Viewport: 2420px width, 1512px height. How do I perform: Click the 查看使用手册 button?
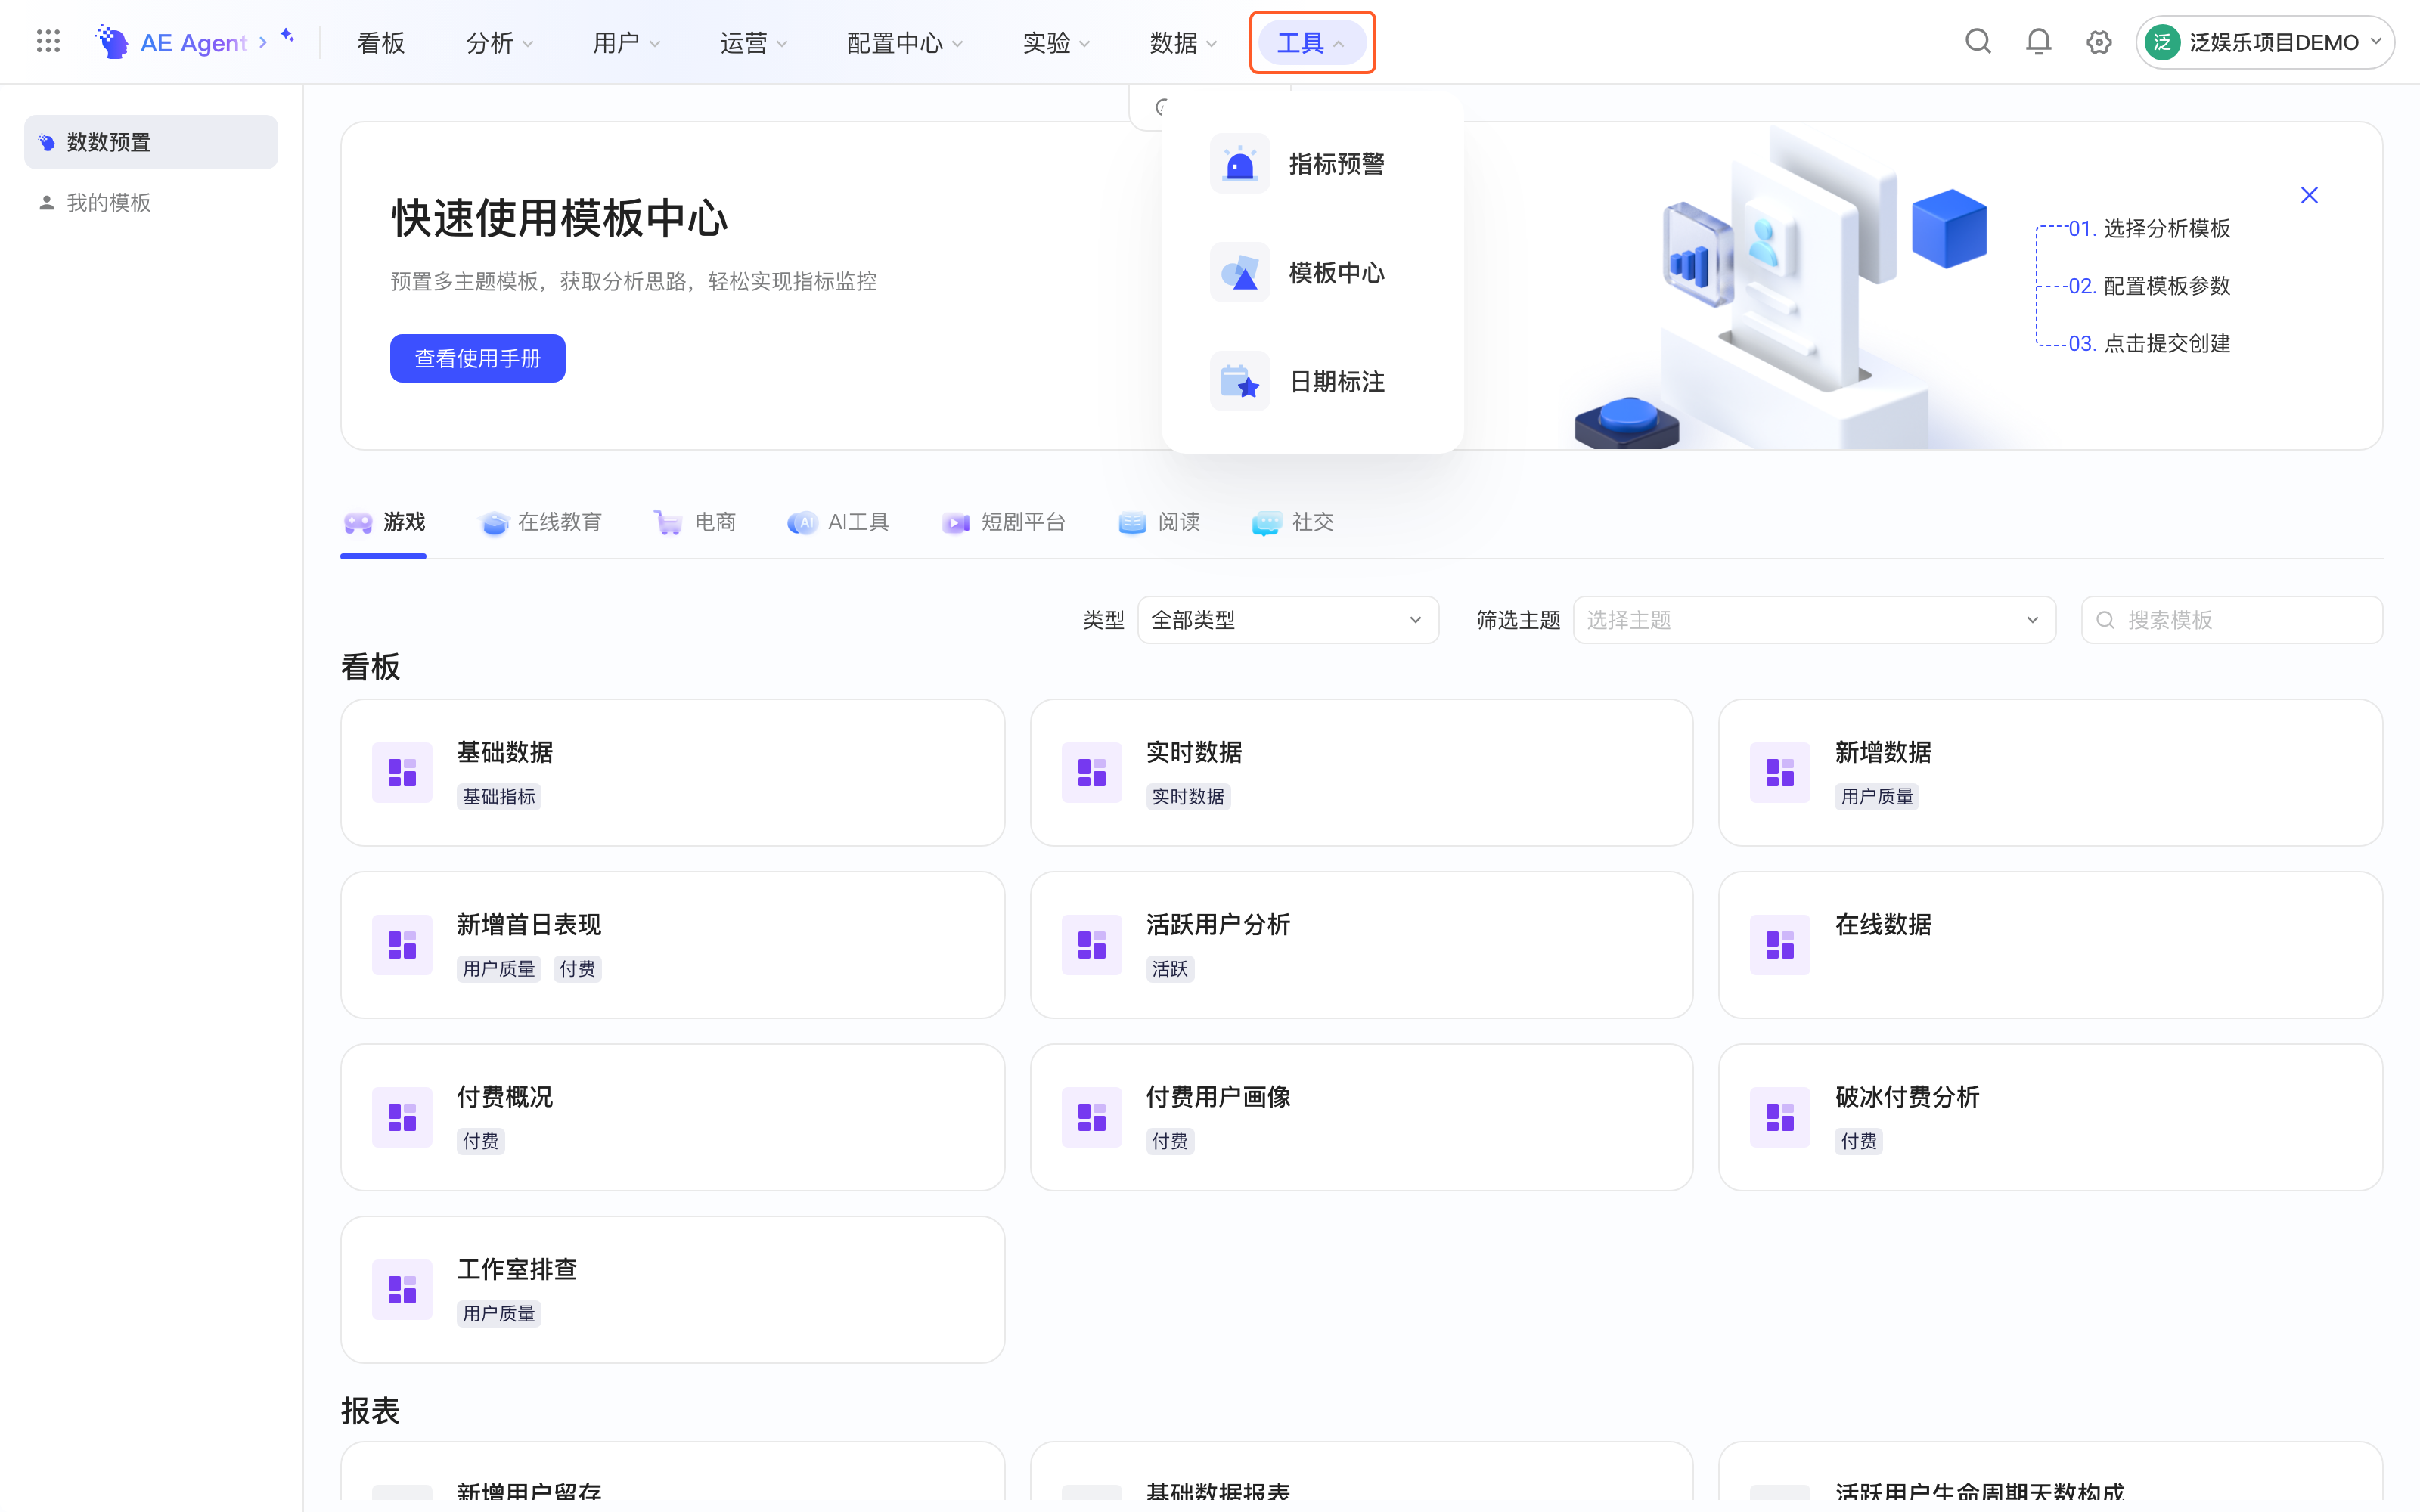coord(477,358)
